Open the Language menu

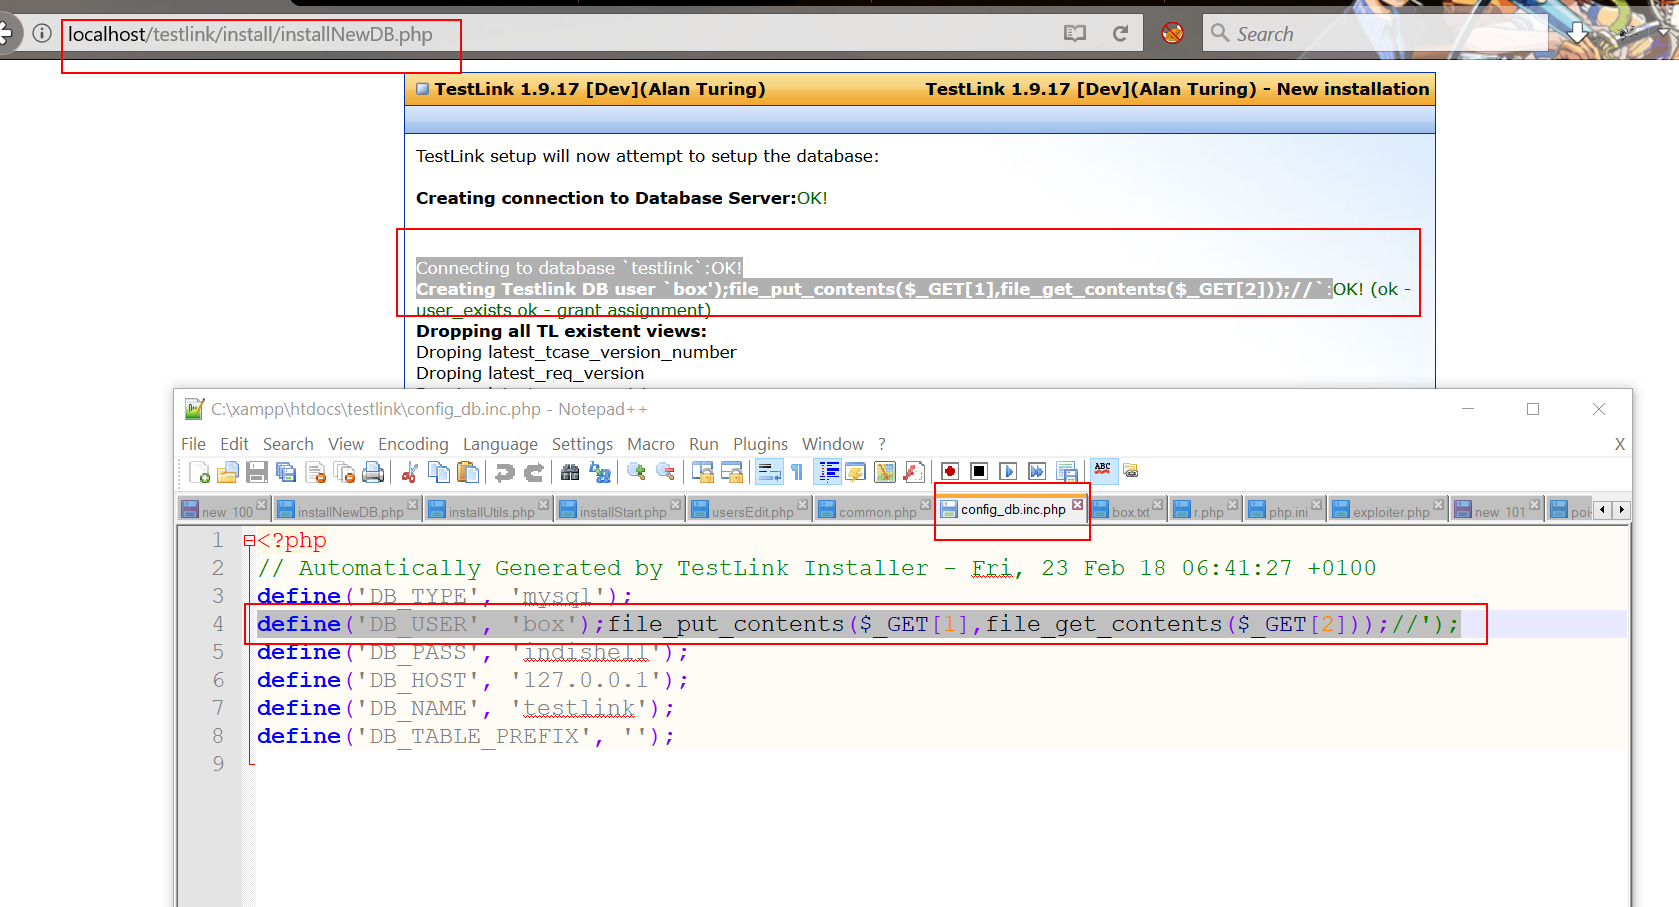tap(500, 444)
